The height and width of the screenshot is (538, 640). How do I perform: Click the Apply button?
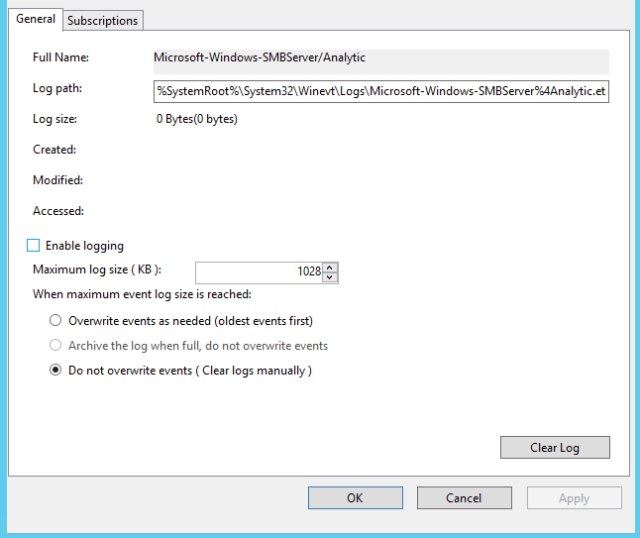pyautogui.click(x=574, y=498)
